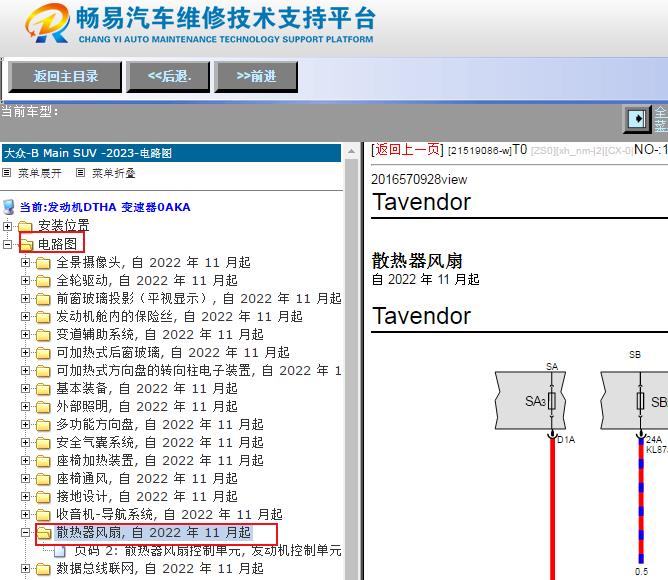Image resolution: width=668 pixels, height=580 pixels.
Task: Click the 安全气囊系统 folder icon
Action: click(43, 443)
